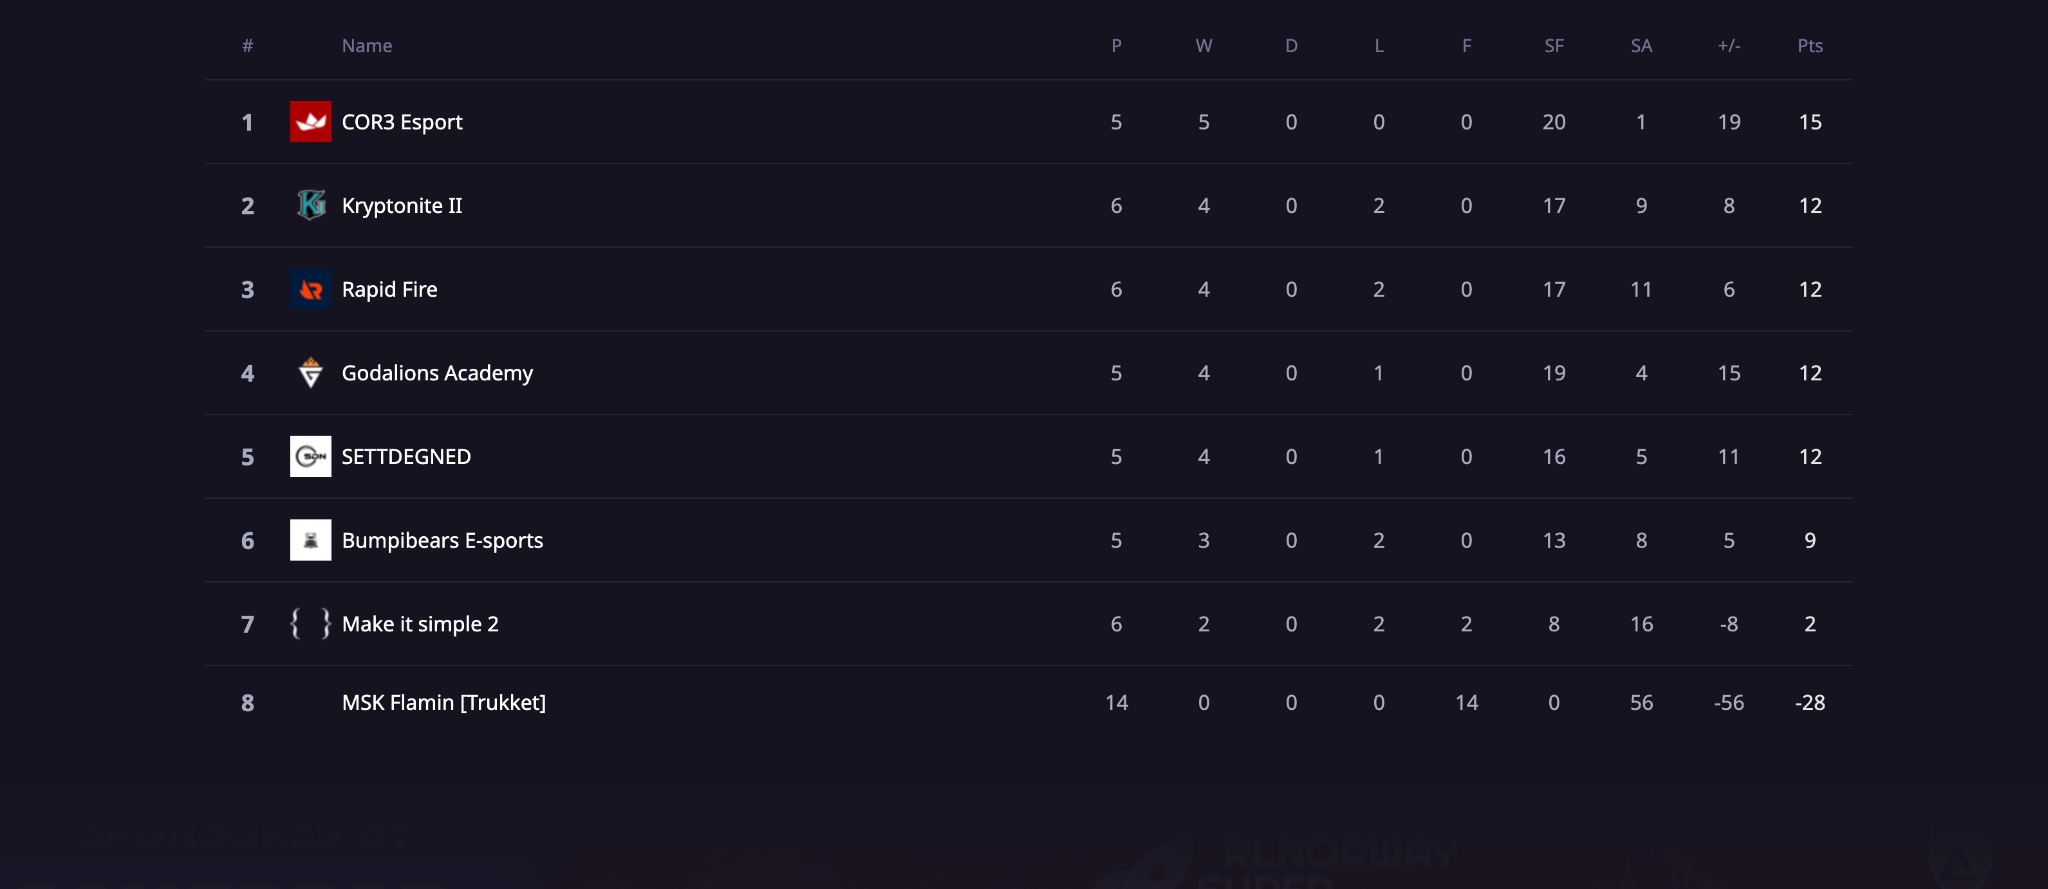Click the Godalions Academy shield logo
The width and height of the screenshot is (2048, 889).
pos(310,373)
